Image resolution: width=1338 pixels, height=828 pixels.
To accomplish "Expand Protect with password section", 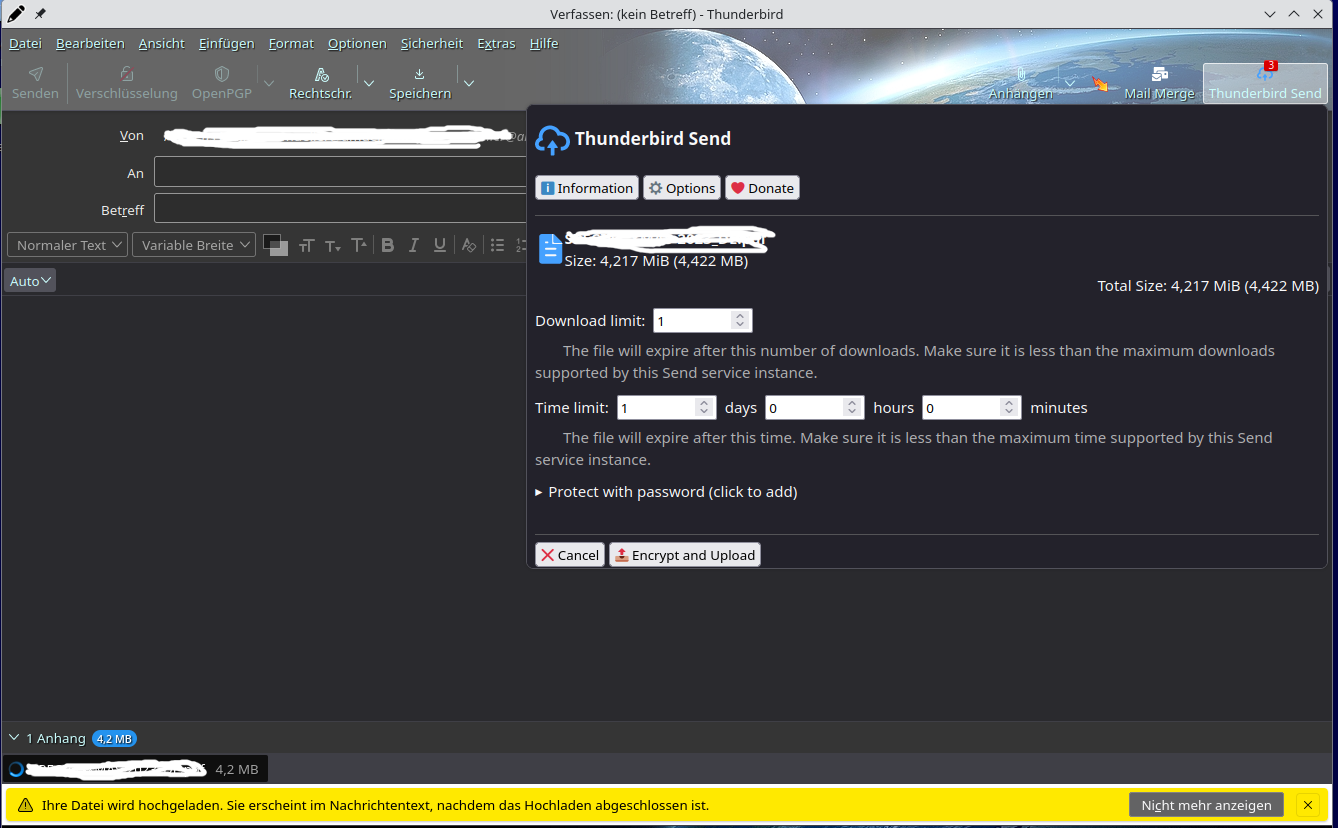I will pyautogui.click(x=666, y=492).
